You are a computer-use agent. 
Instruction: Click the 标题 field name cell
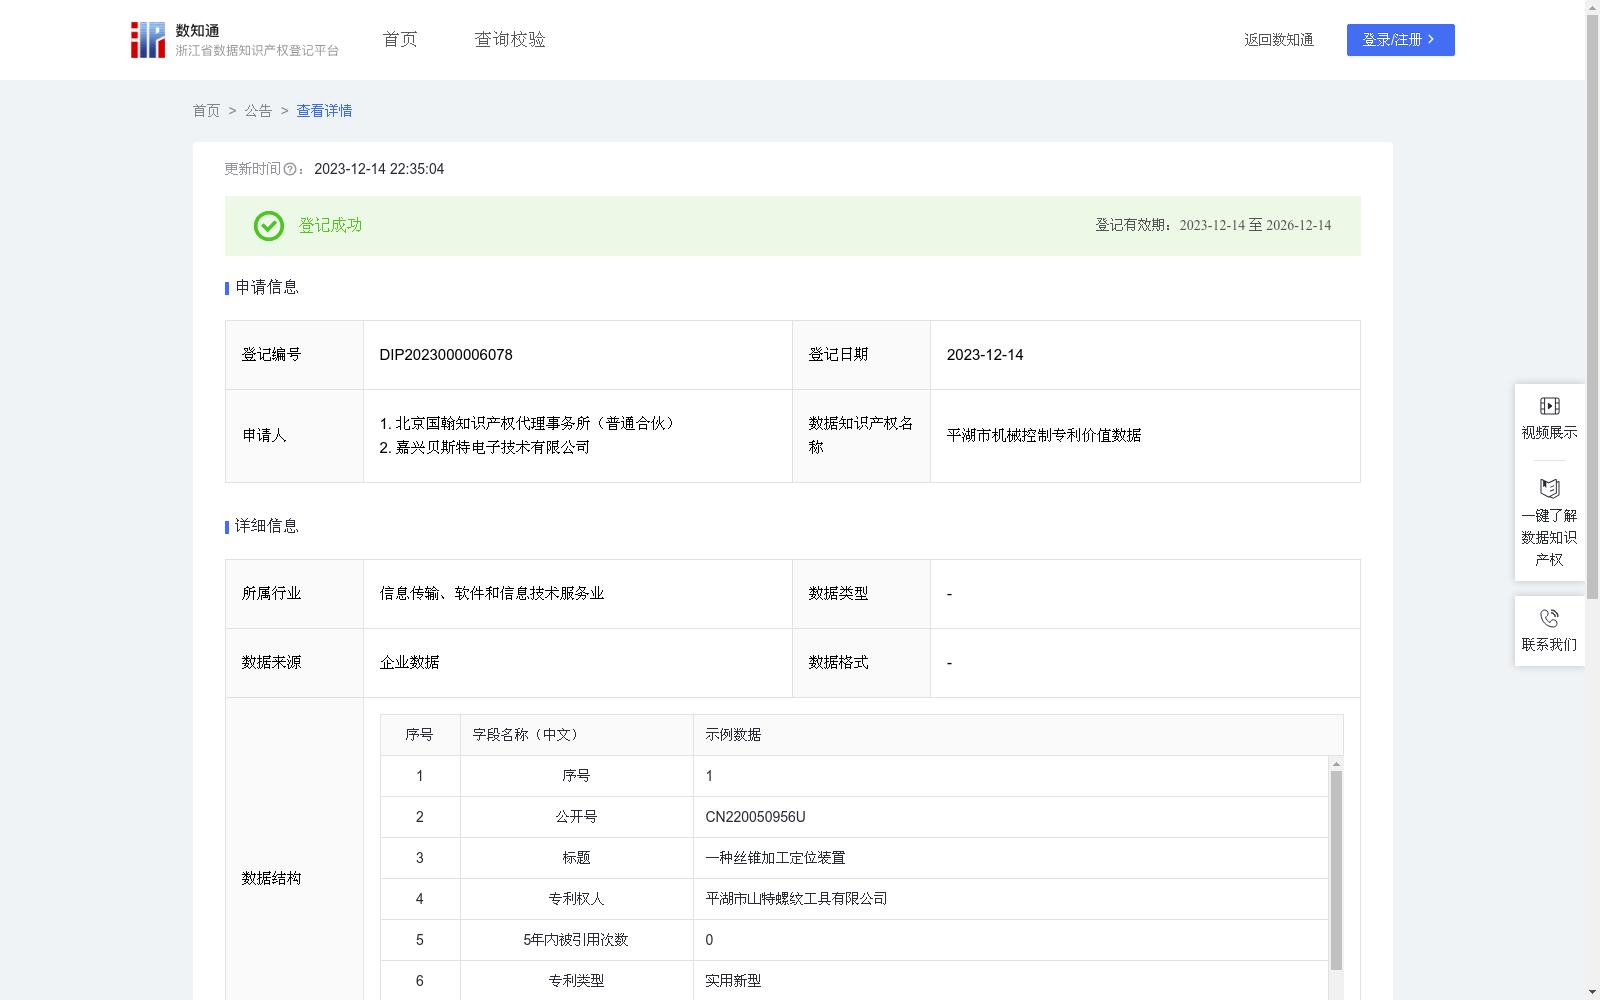(576, 857)
